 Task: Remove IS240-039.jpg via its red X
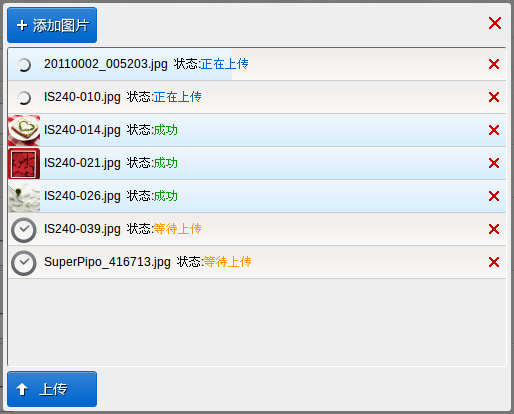494,229
